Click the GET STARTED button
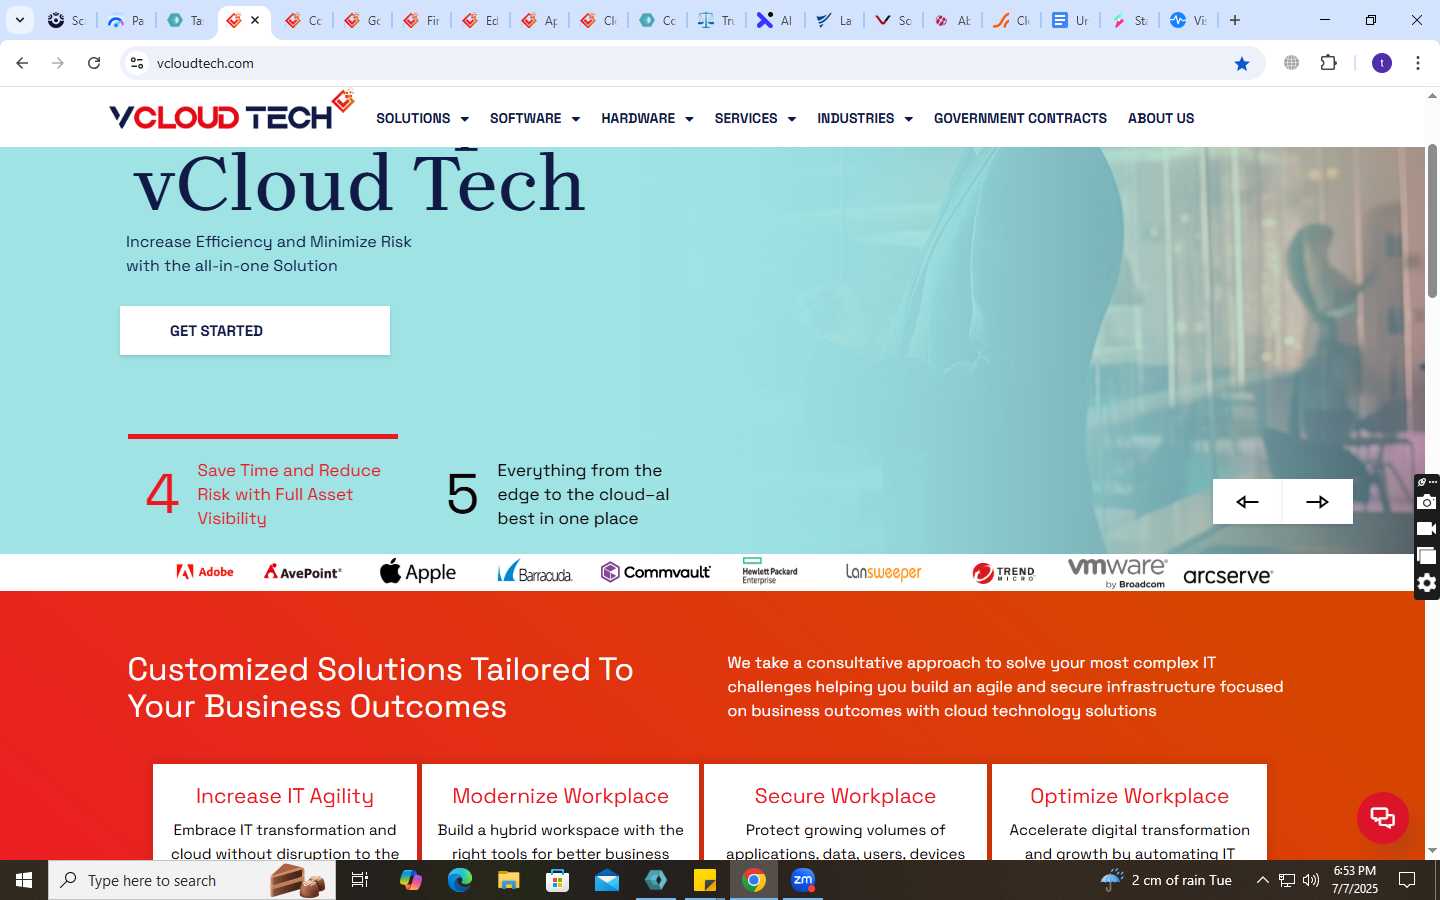1440x900 pixels. coord(255,330)
